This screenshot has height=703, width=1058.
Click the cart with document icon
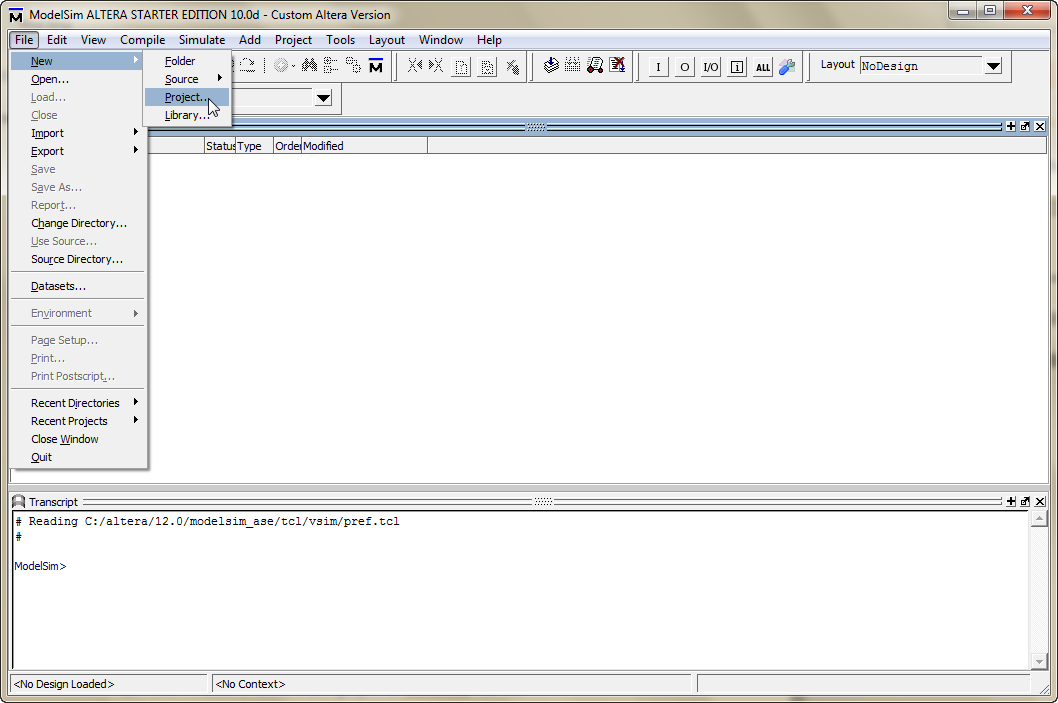[x=594, y=65]
